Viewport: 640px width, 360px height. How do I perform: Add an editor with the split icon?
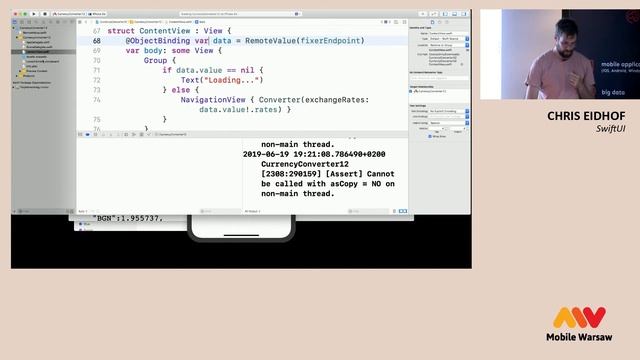point(404,22)
